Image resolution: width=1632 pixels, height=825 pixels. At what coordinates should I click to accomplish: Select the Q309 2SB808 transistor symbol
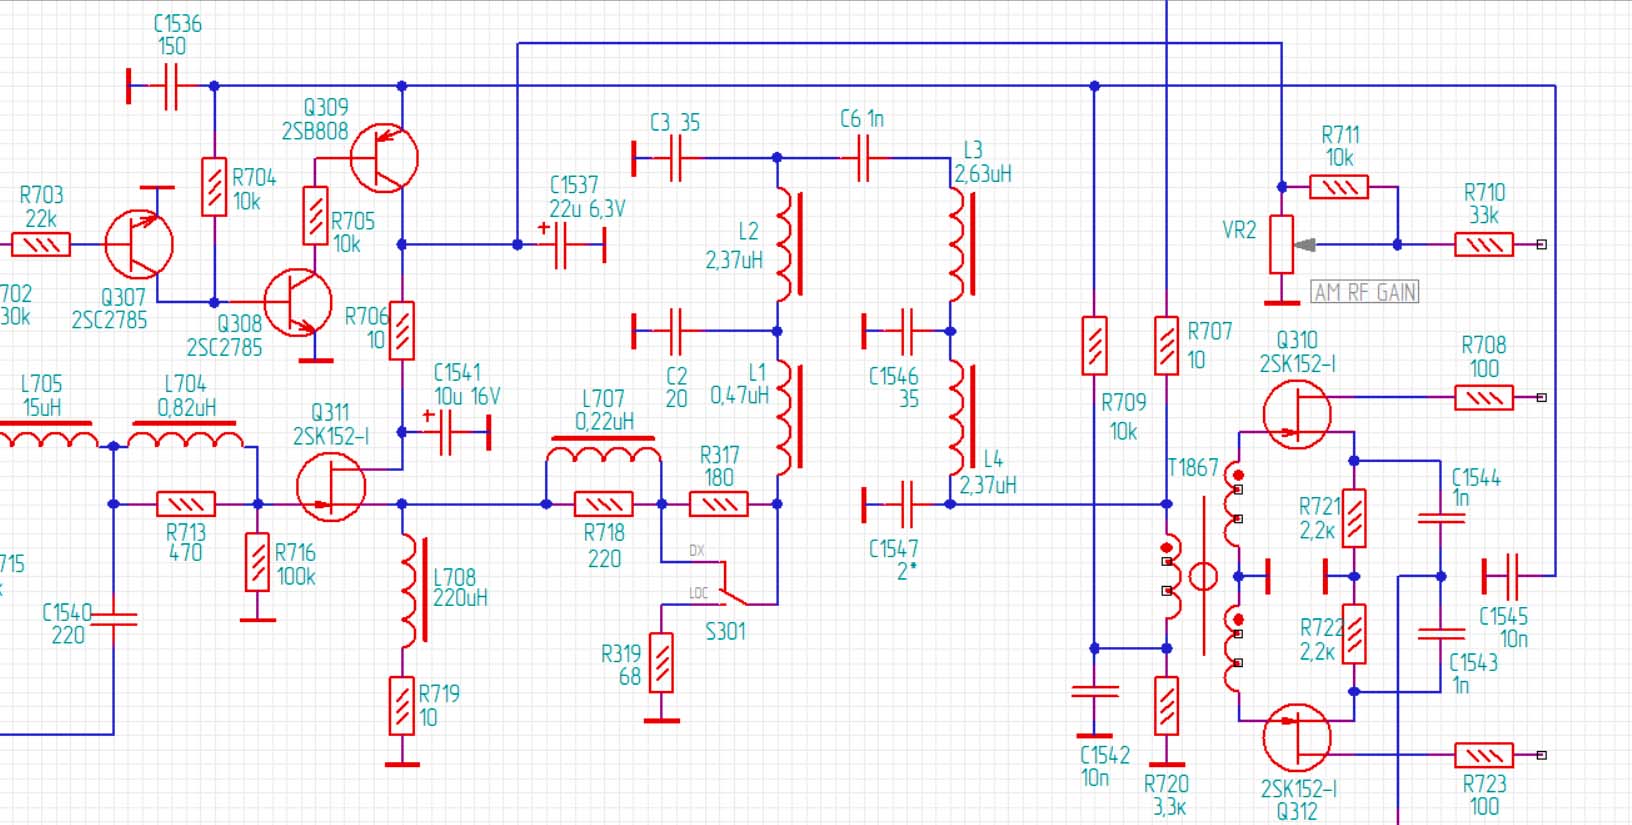tap(384, 158)
